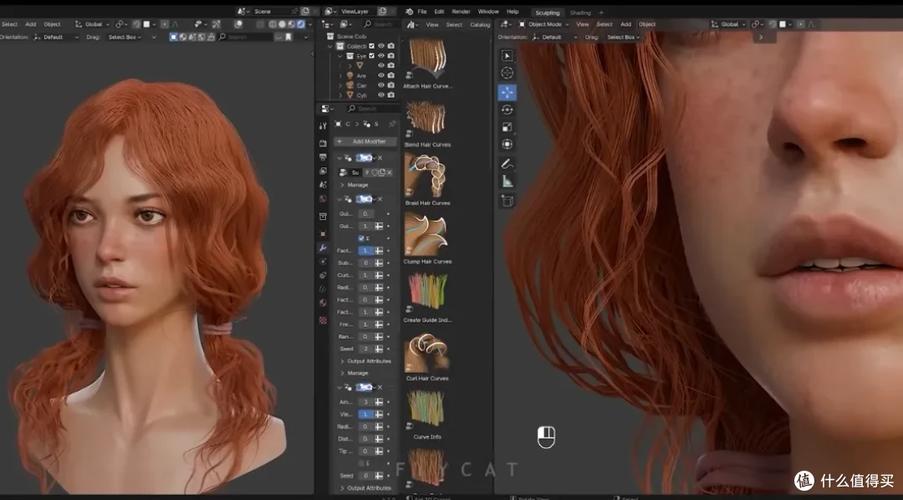
Task: Open the Output properties tab
Action: 322,157
